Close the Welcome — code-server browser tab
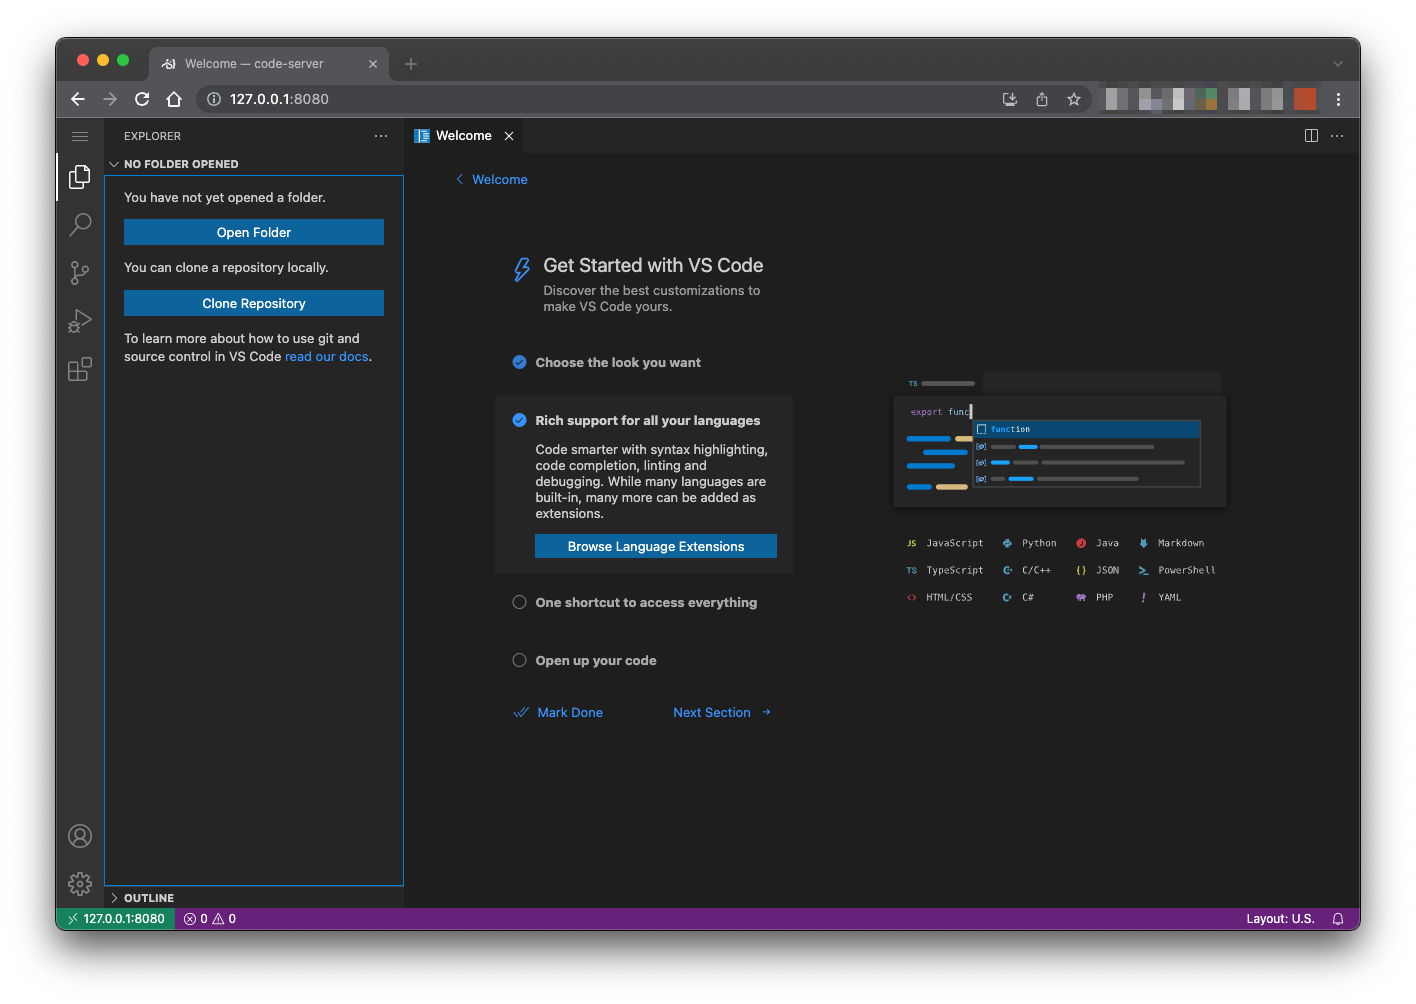 (x=373, y=64)
